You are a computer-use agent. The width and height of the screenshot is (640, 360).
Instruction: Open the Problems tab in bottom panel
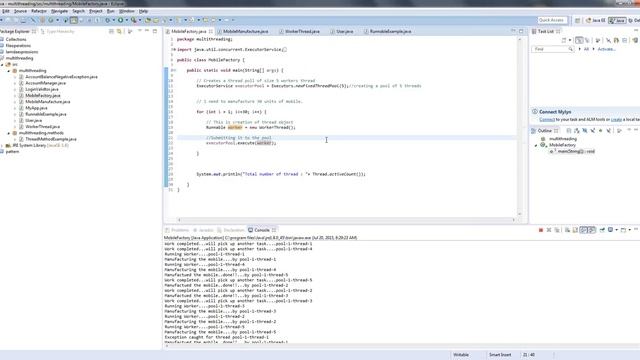click(x=177, y=230)
